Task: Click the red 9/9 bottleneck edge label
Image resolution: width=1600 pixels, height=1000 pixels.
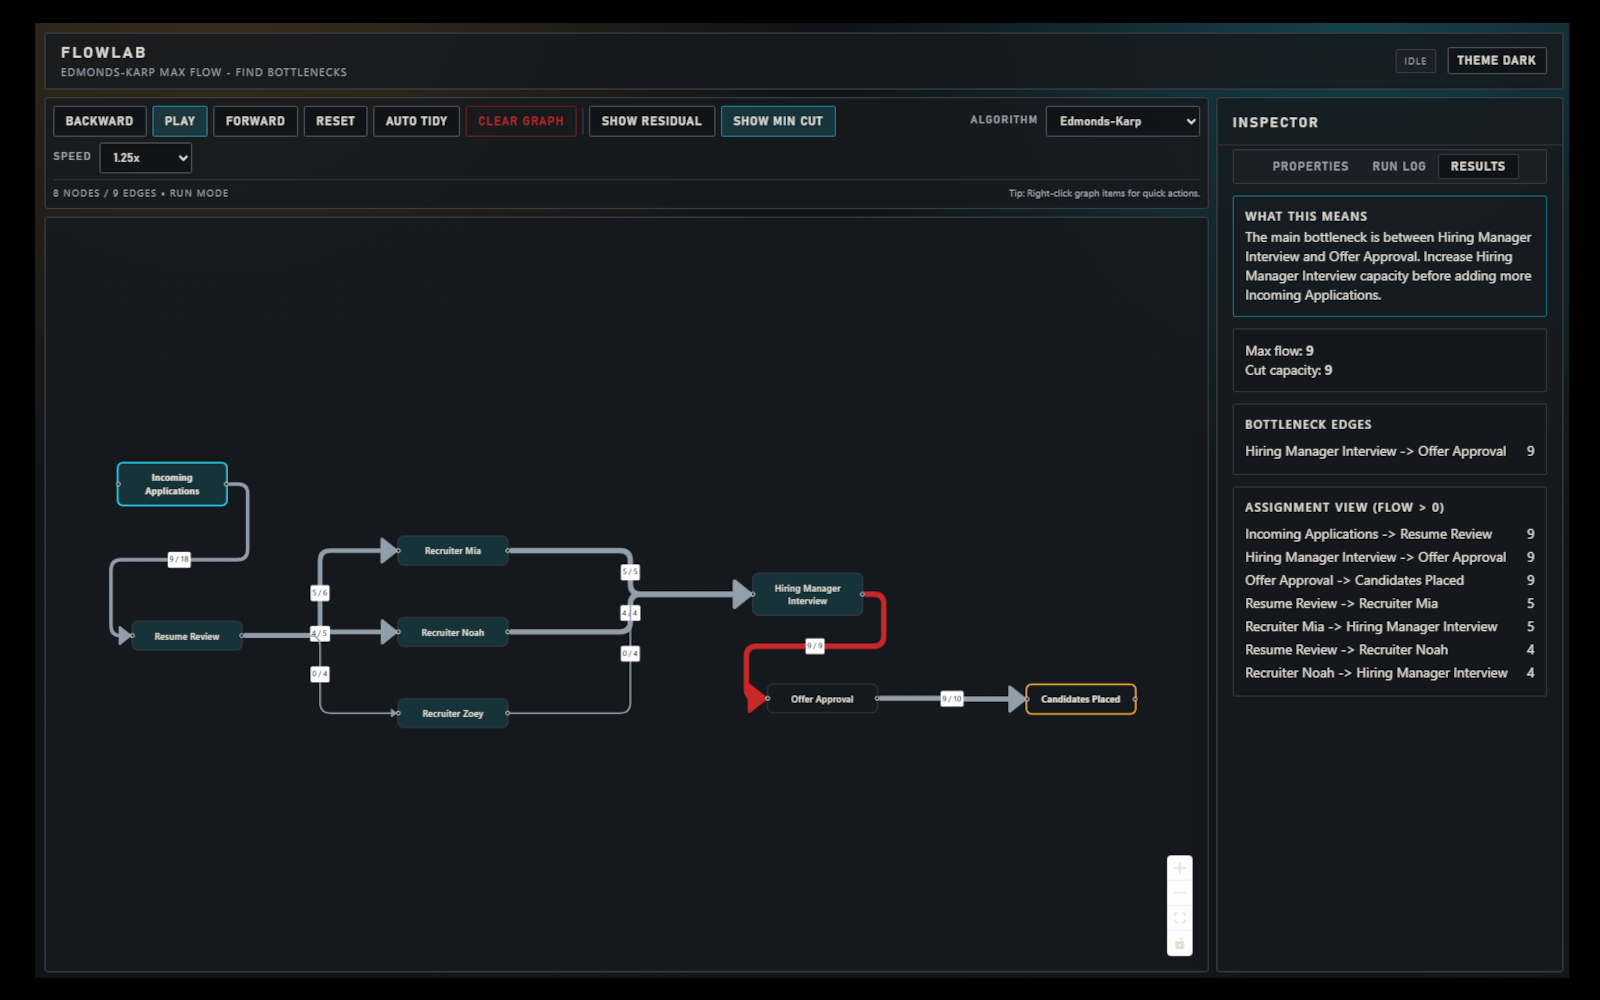Action: pyautogui.click(x=813, y=646)
